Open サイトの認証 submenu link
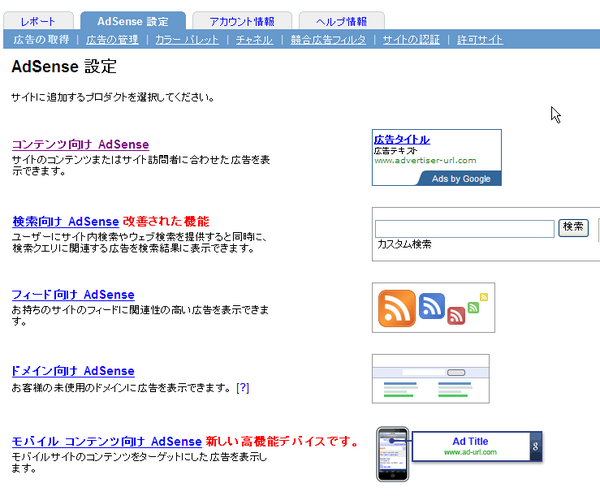This screenshot has height=496, width=600. (411, 39)
